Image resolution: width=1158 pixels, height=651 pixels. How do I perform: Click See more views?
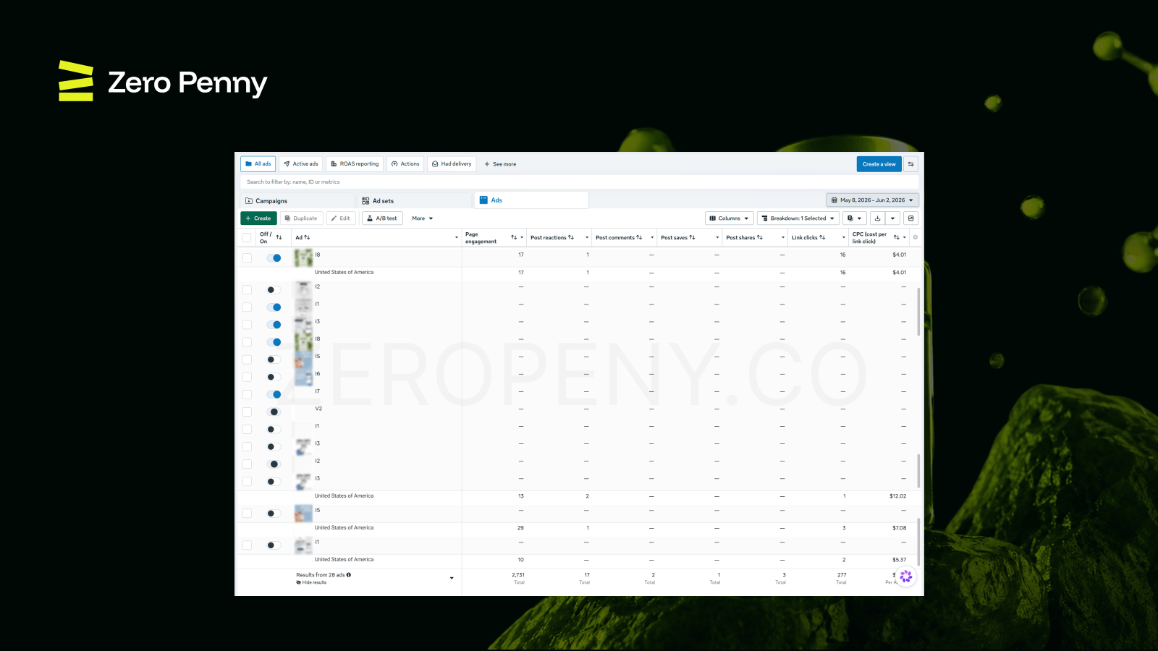point(500,164)
